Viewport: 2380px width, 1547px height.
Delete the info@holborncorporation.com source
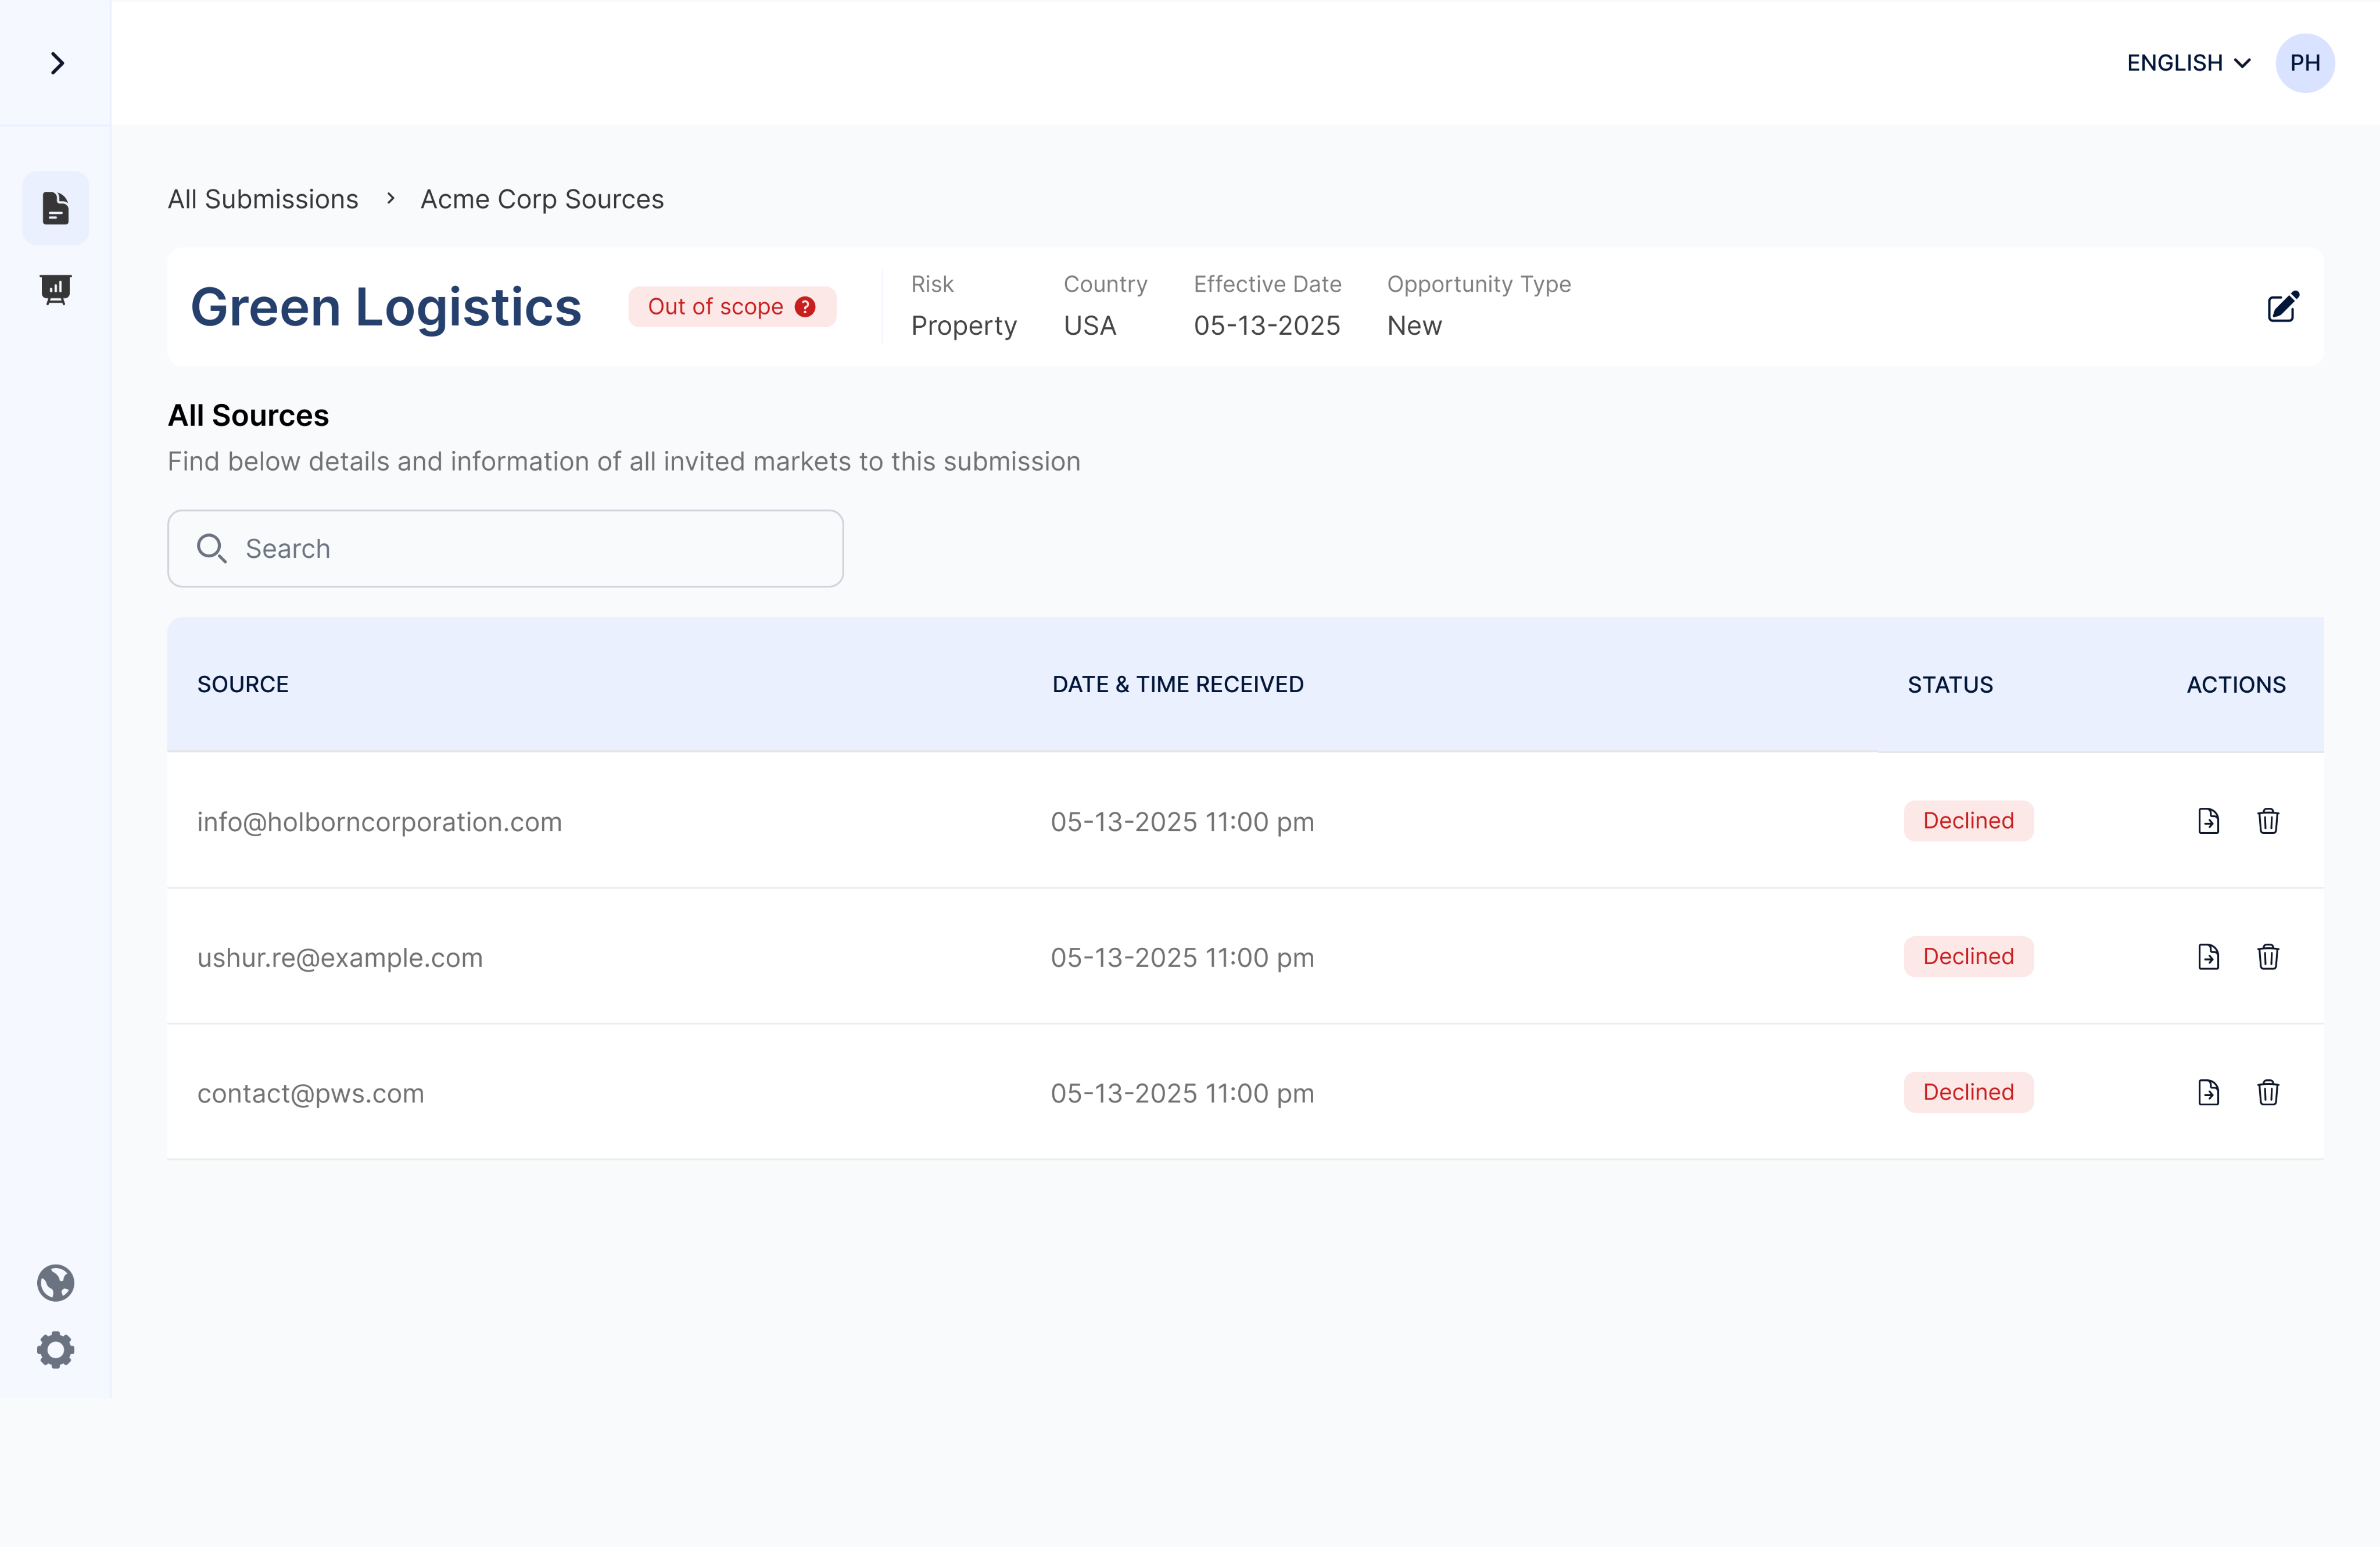click(x=2268, y=821)
